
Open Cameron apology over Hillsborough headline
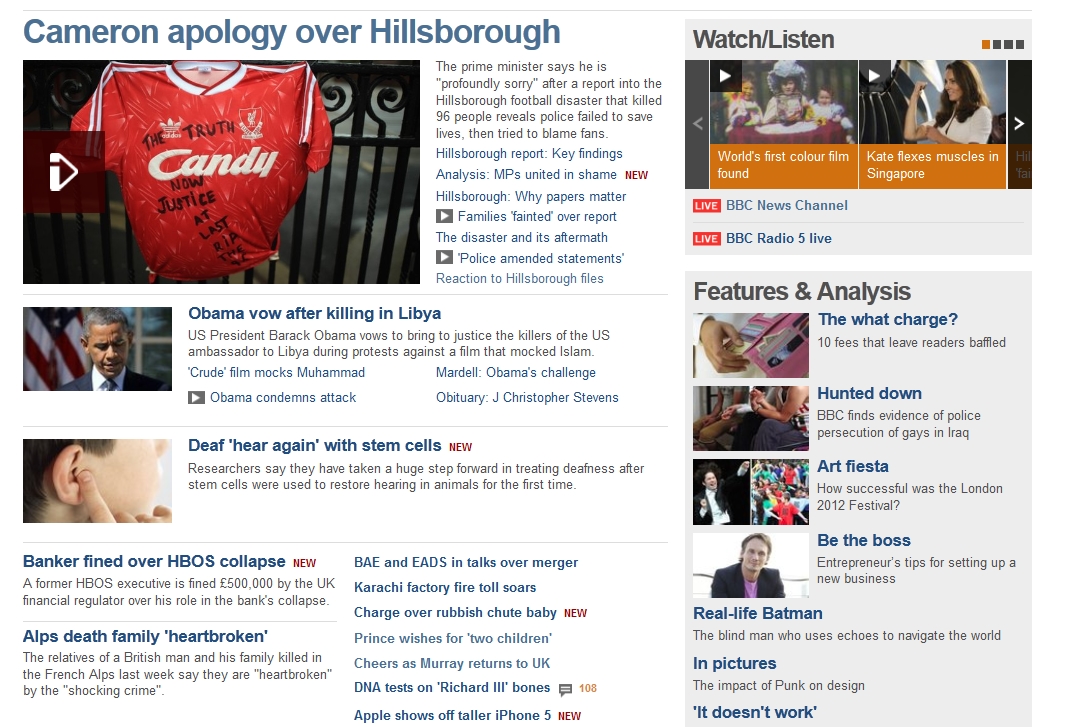tap(291, 32)
